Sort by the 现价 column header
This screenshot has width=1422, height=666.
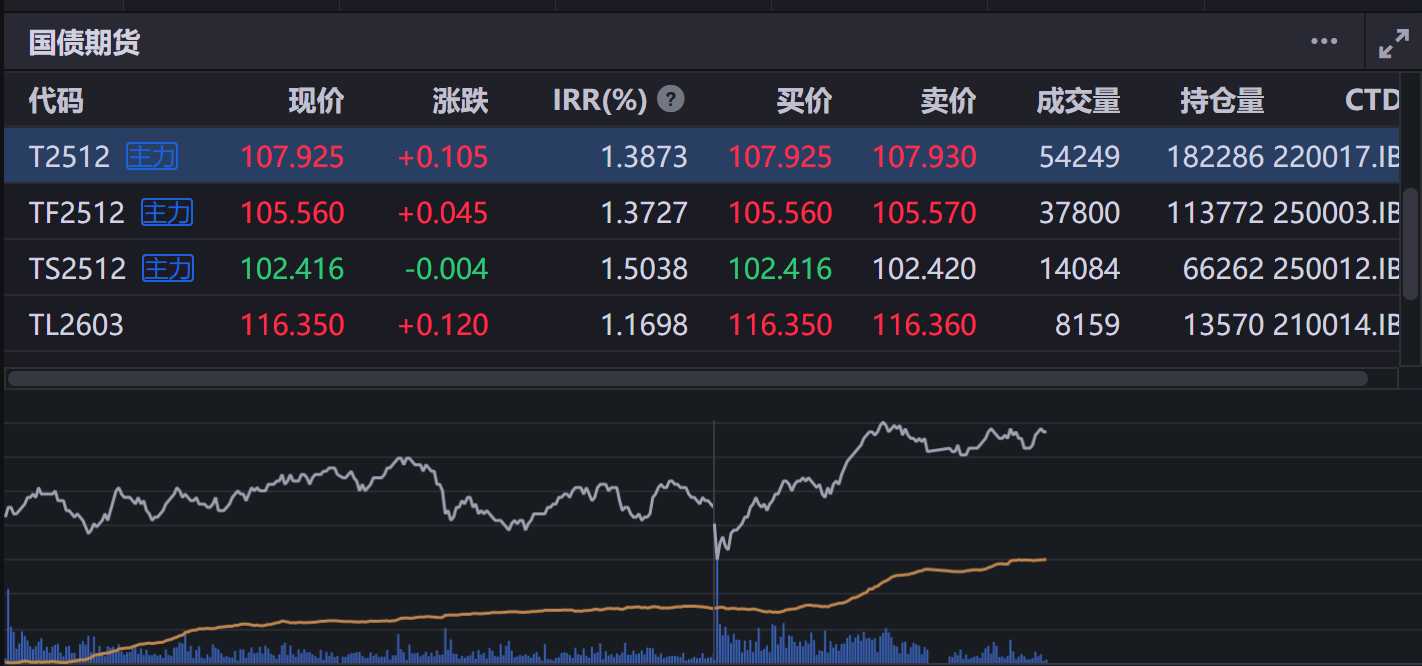[316, 100]
